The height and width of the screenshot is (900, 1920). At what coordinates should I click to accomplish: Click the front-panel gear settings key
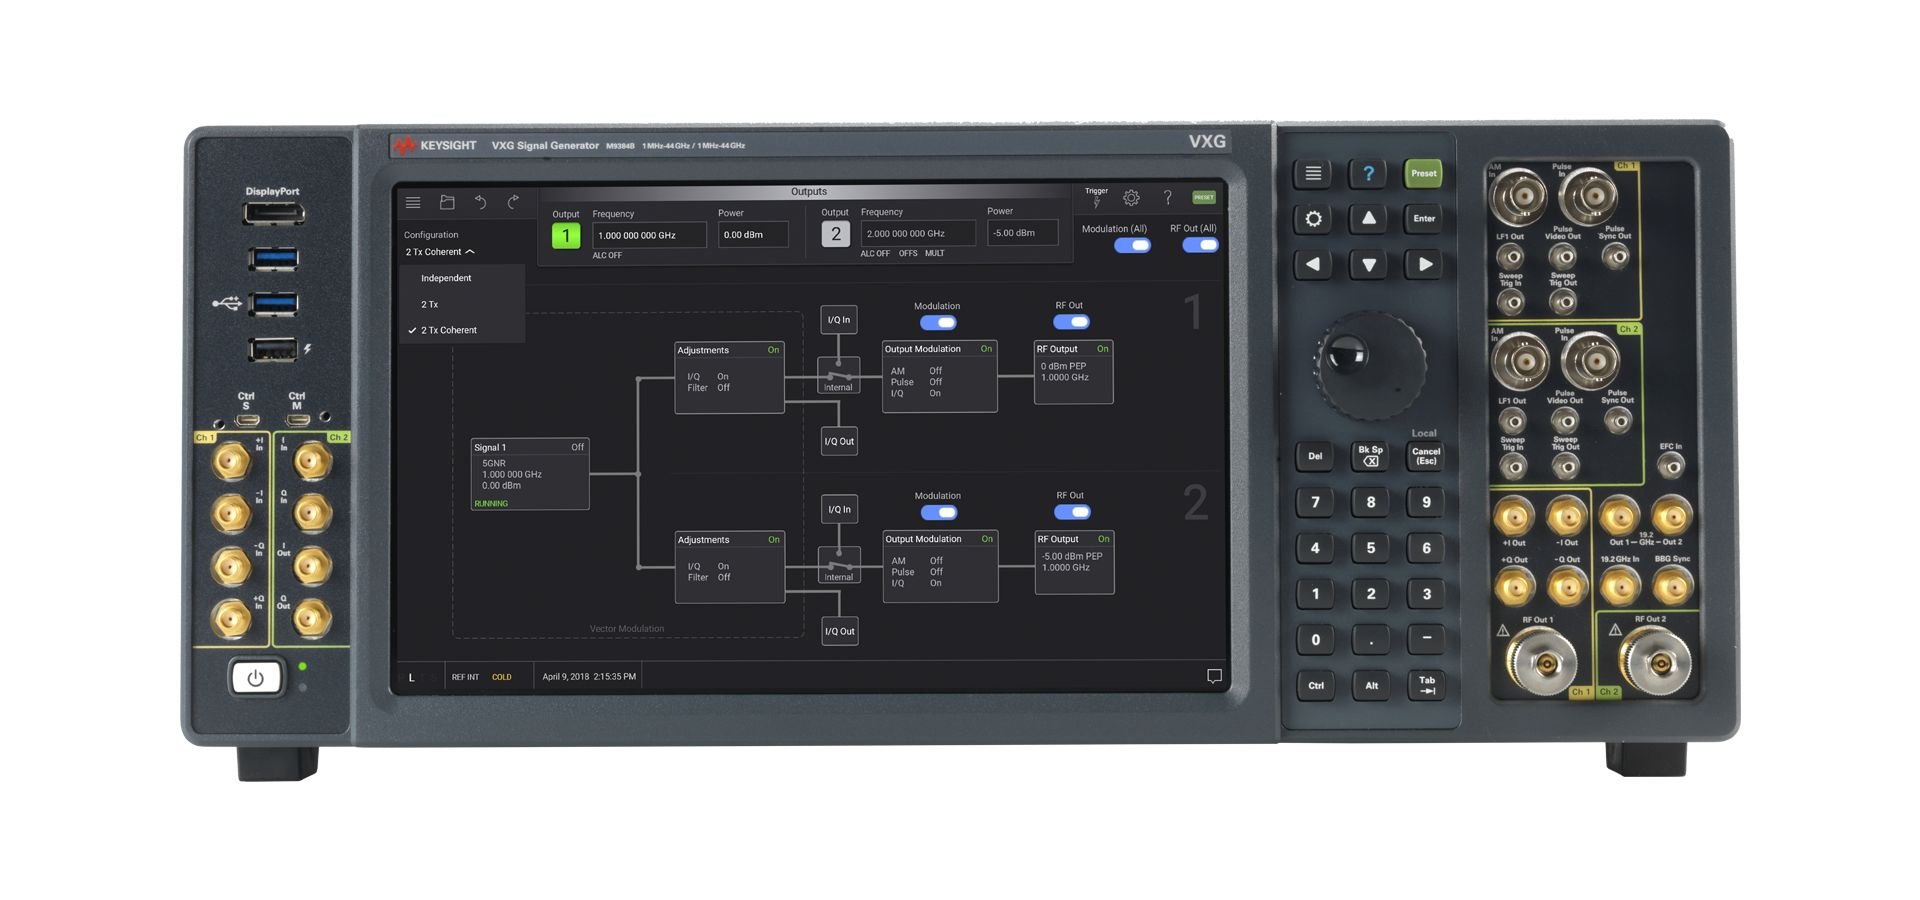click(1313, 219)
